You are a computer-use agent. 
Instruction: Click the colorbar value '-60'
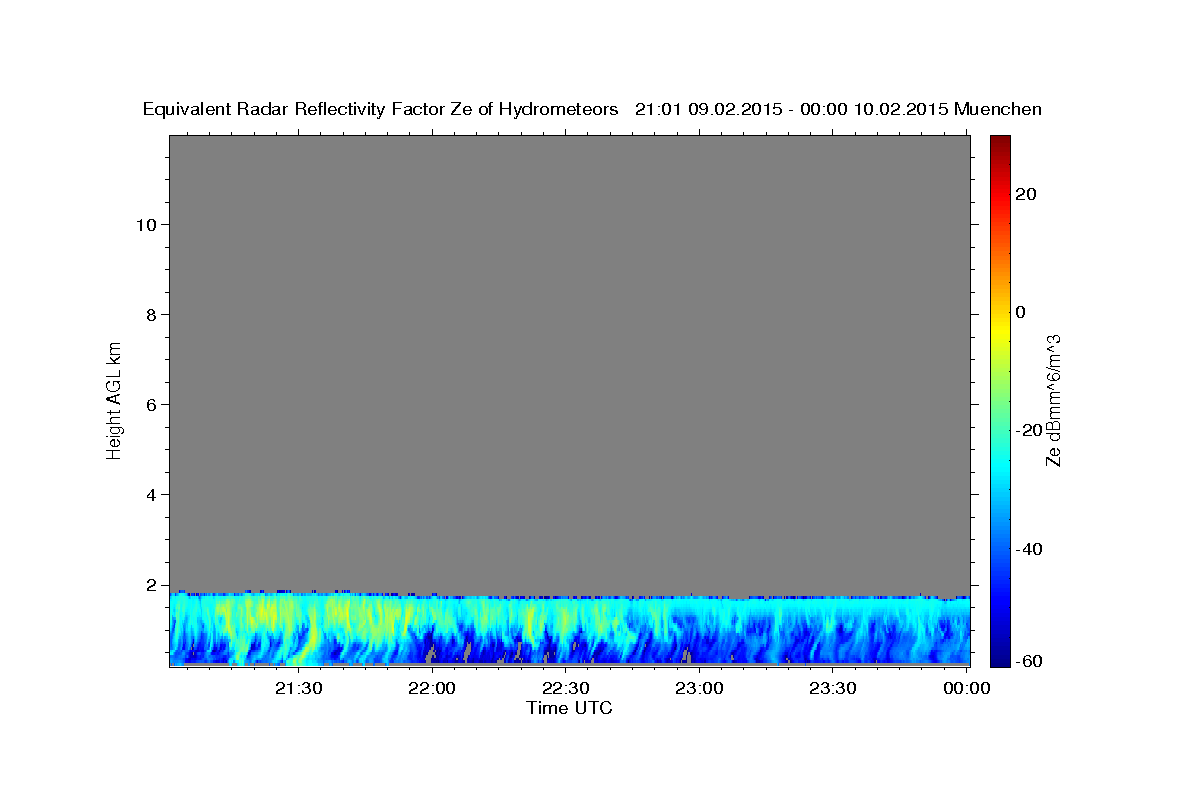[x=1027, y=662]
